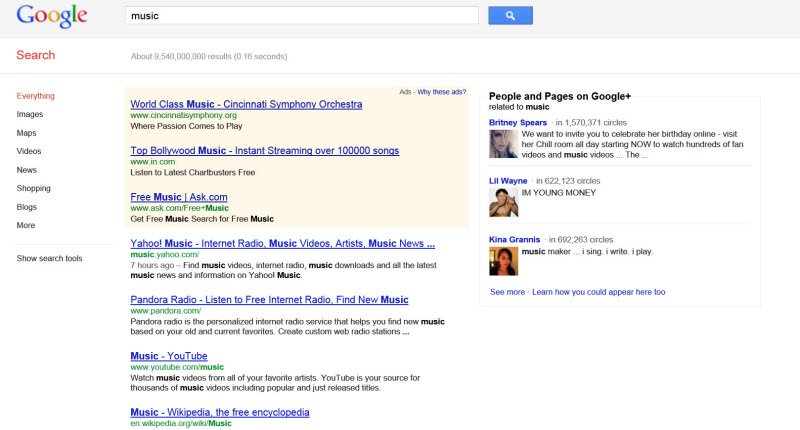Open Music - YouTube result

pos(168,356)
